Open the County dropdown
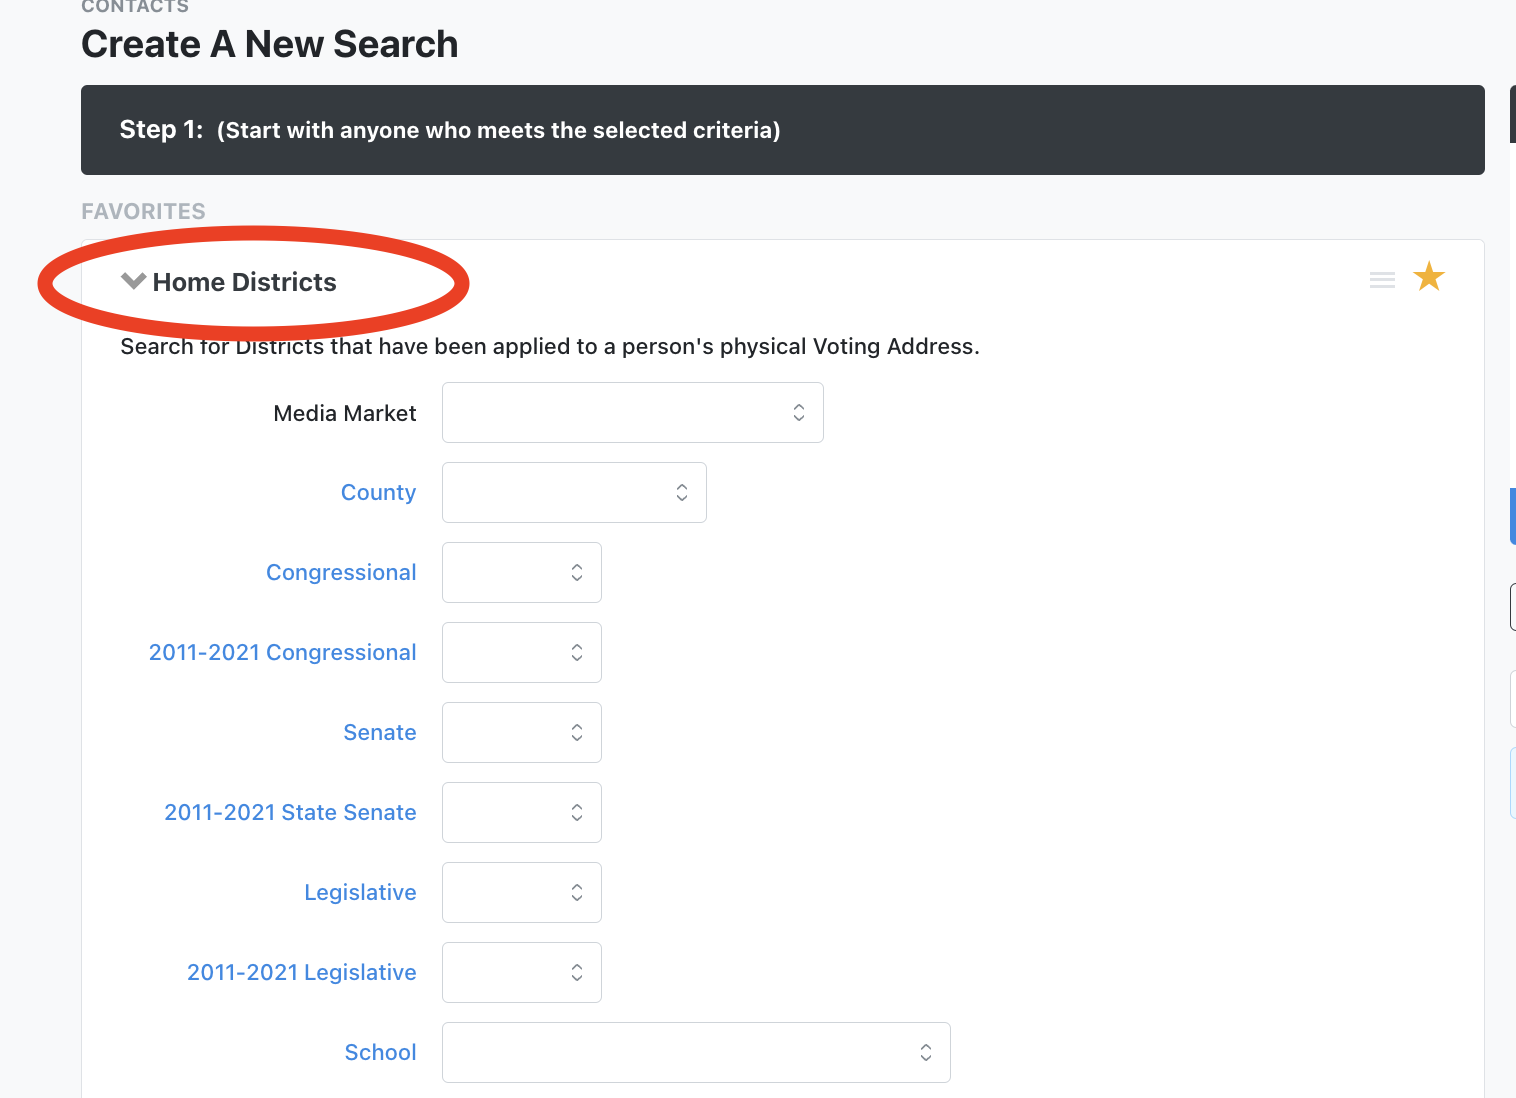 [574, 492]
